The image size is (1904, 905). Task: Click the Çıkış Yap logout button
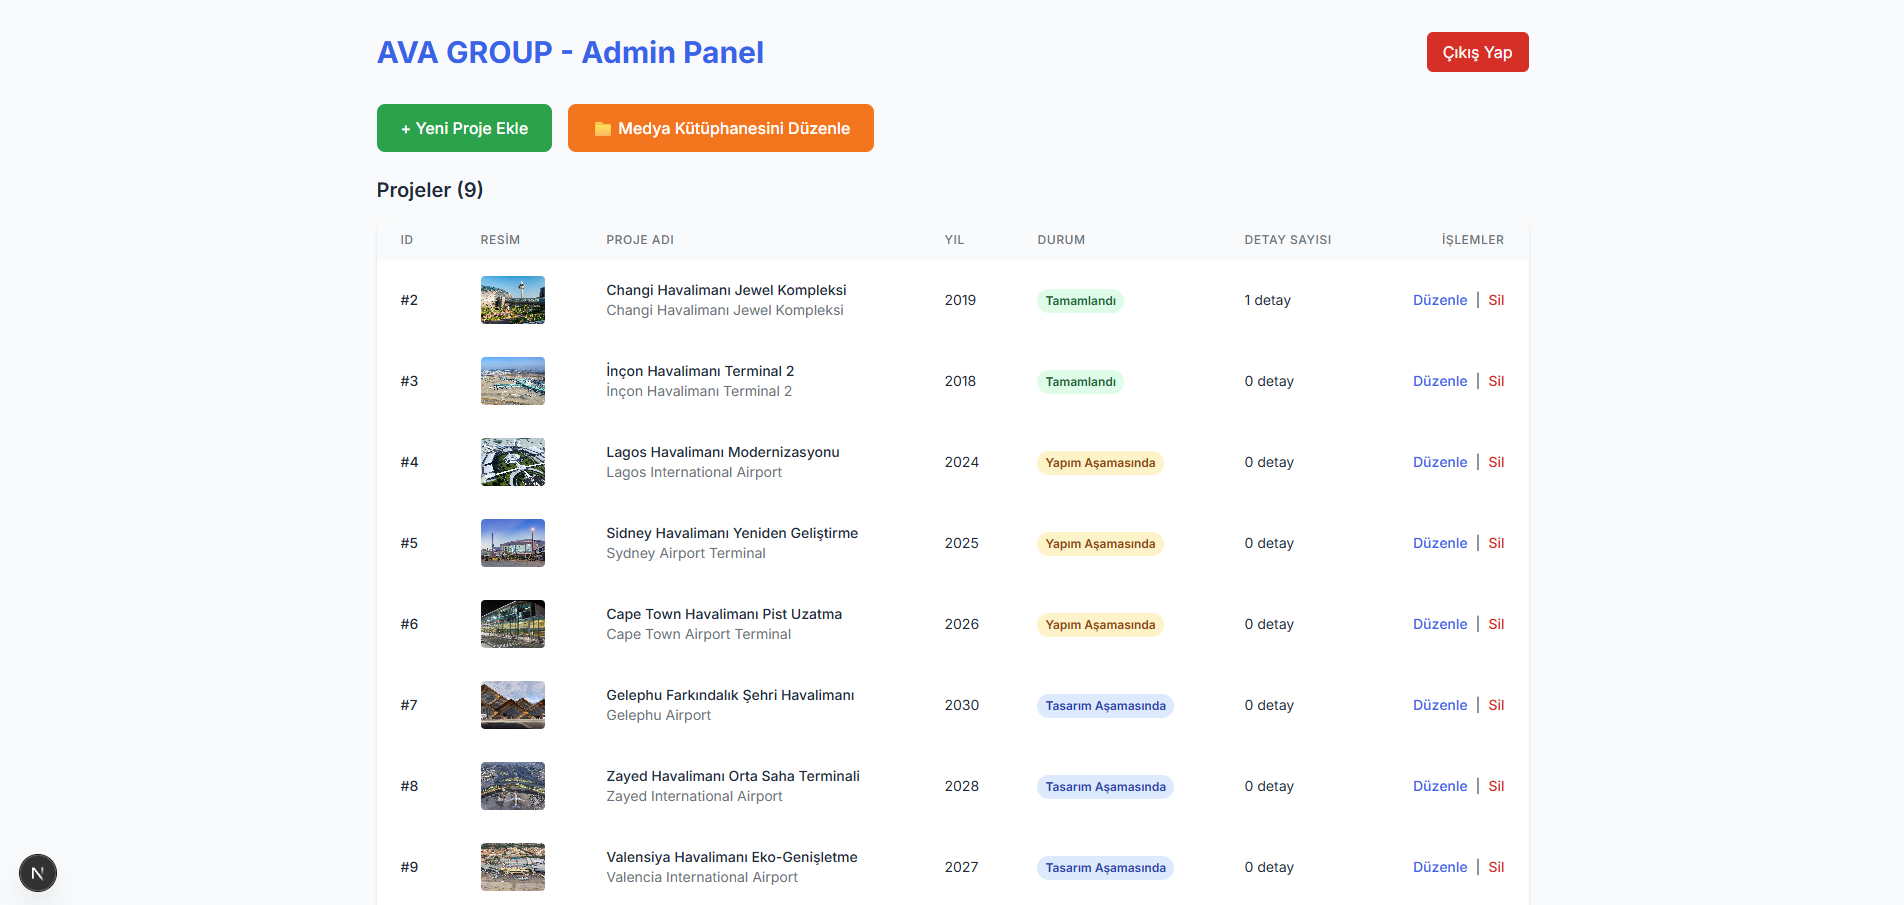click(1477, 52)
